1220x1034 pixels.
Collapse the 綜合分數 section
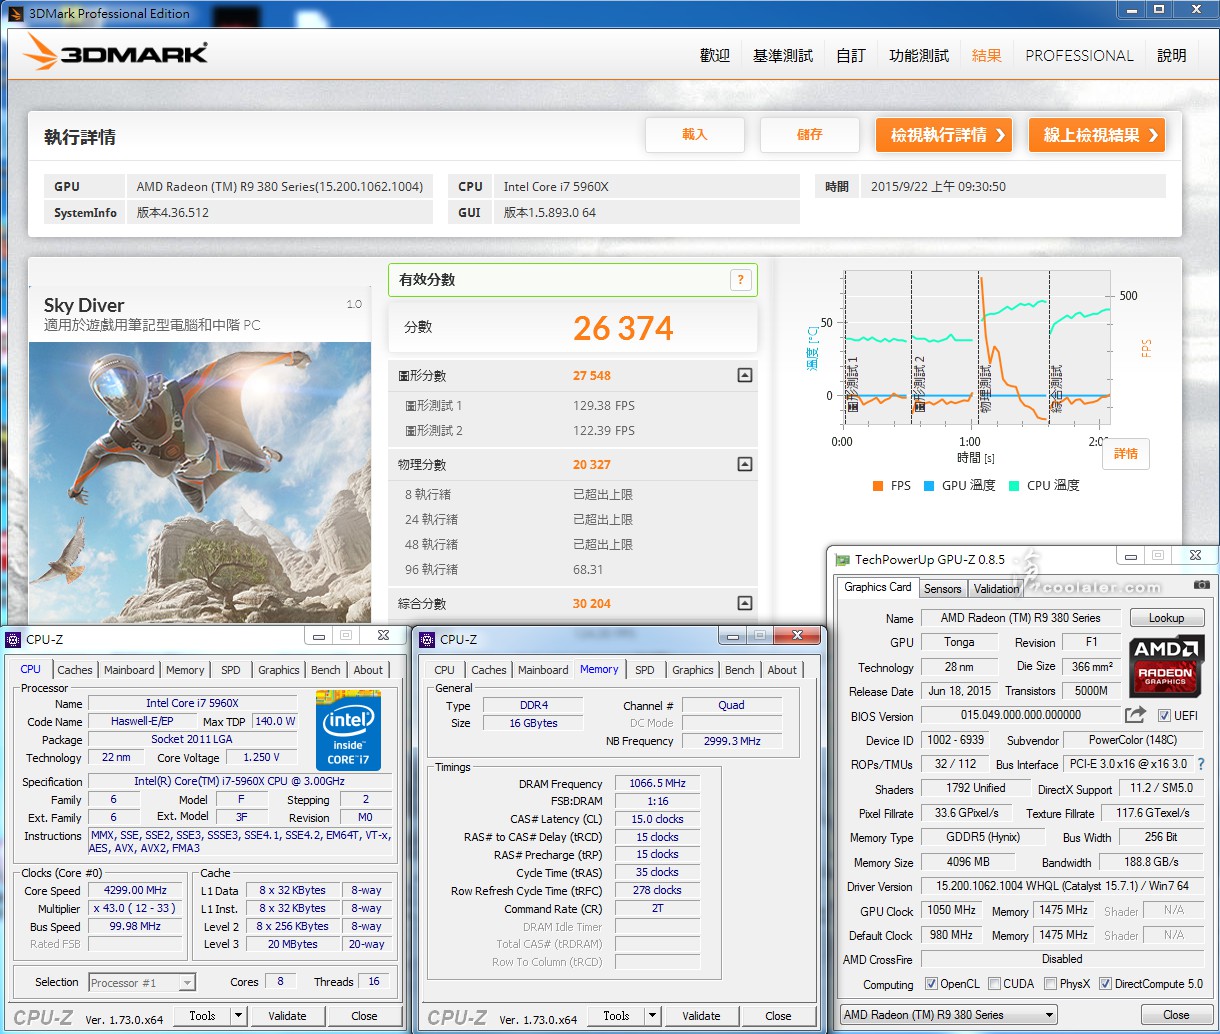click(744, 604)
